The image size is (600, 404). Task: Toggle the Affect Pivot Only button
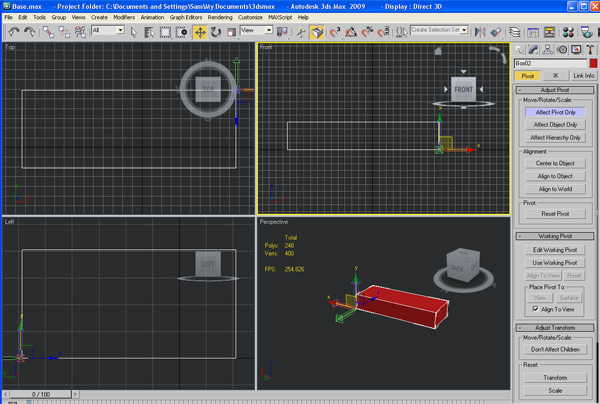point(555,112)
